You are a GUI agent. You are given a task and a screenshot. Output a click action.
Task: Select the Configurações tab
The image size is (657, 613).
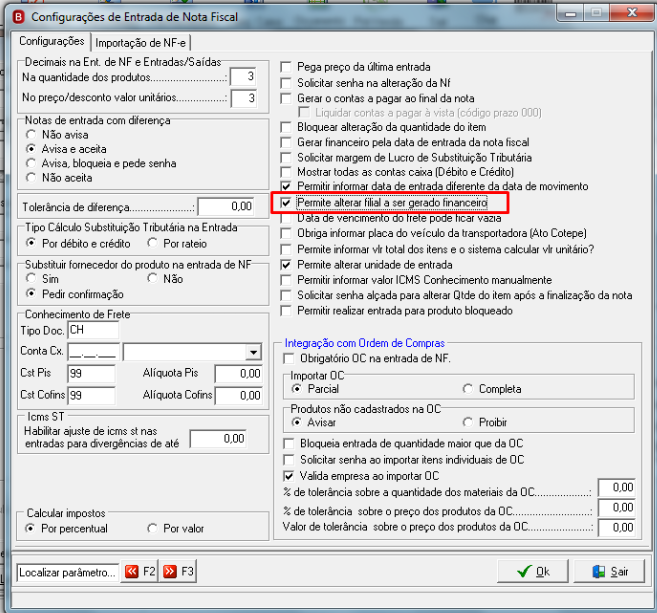pyautogui.click(x=52, y=41)
